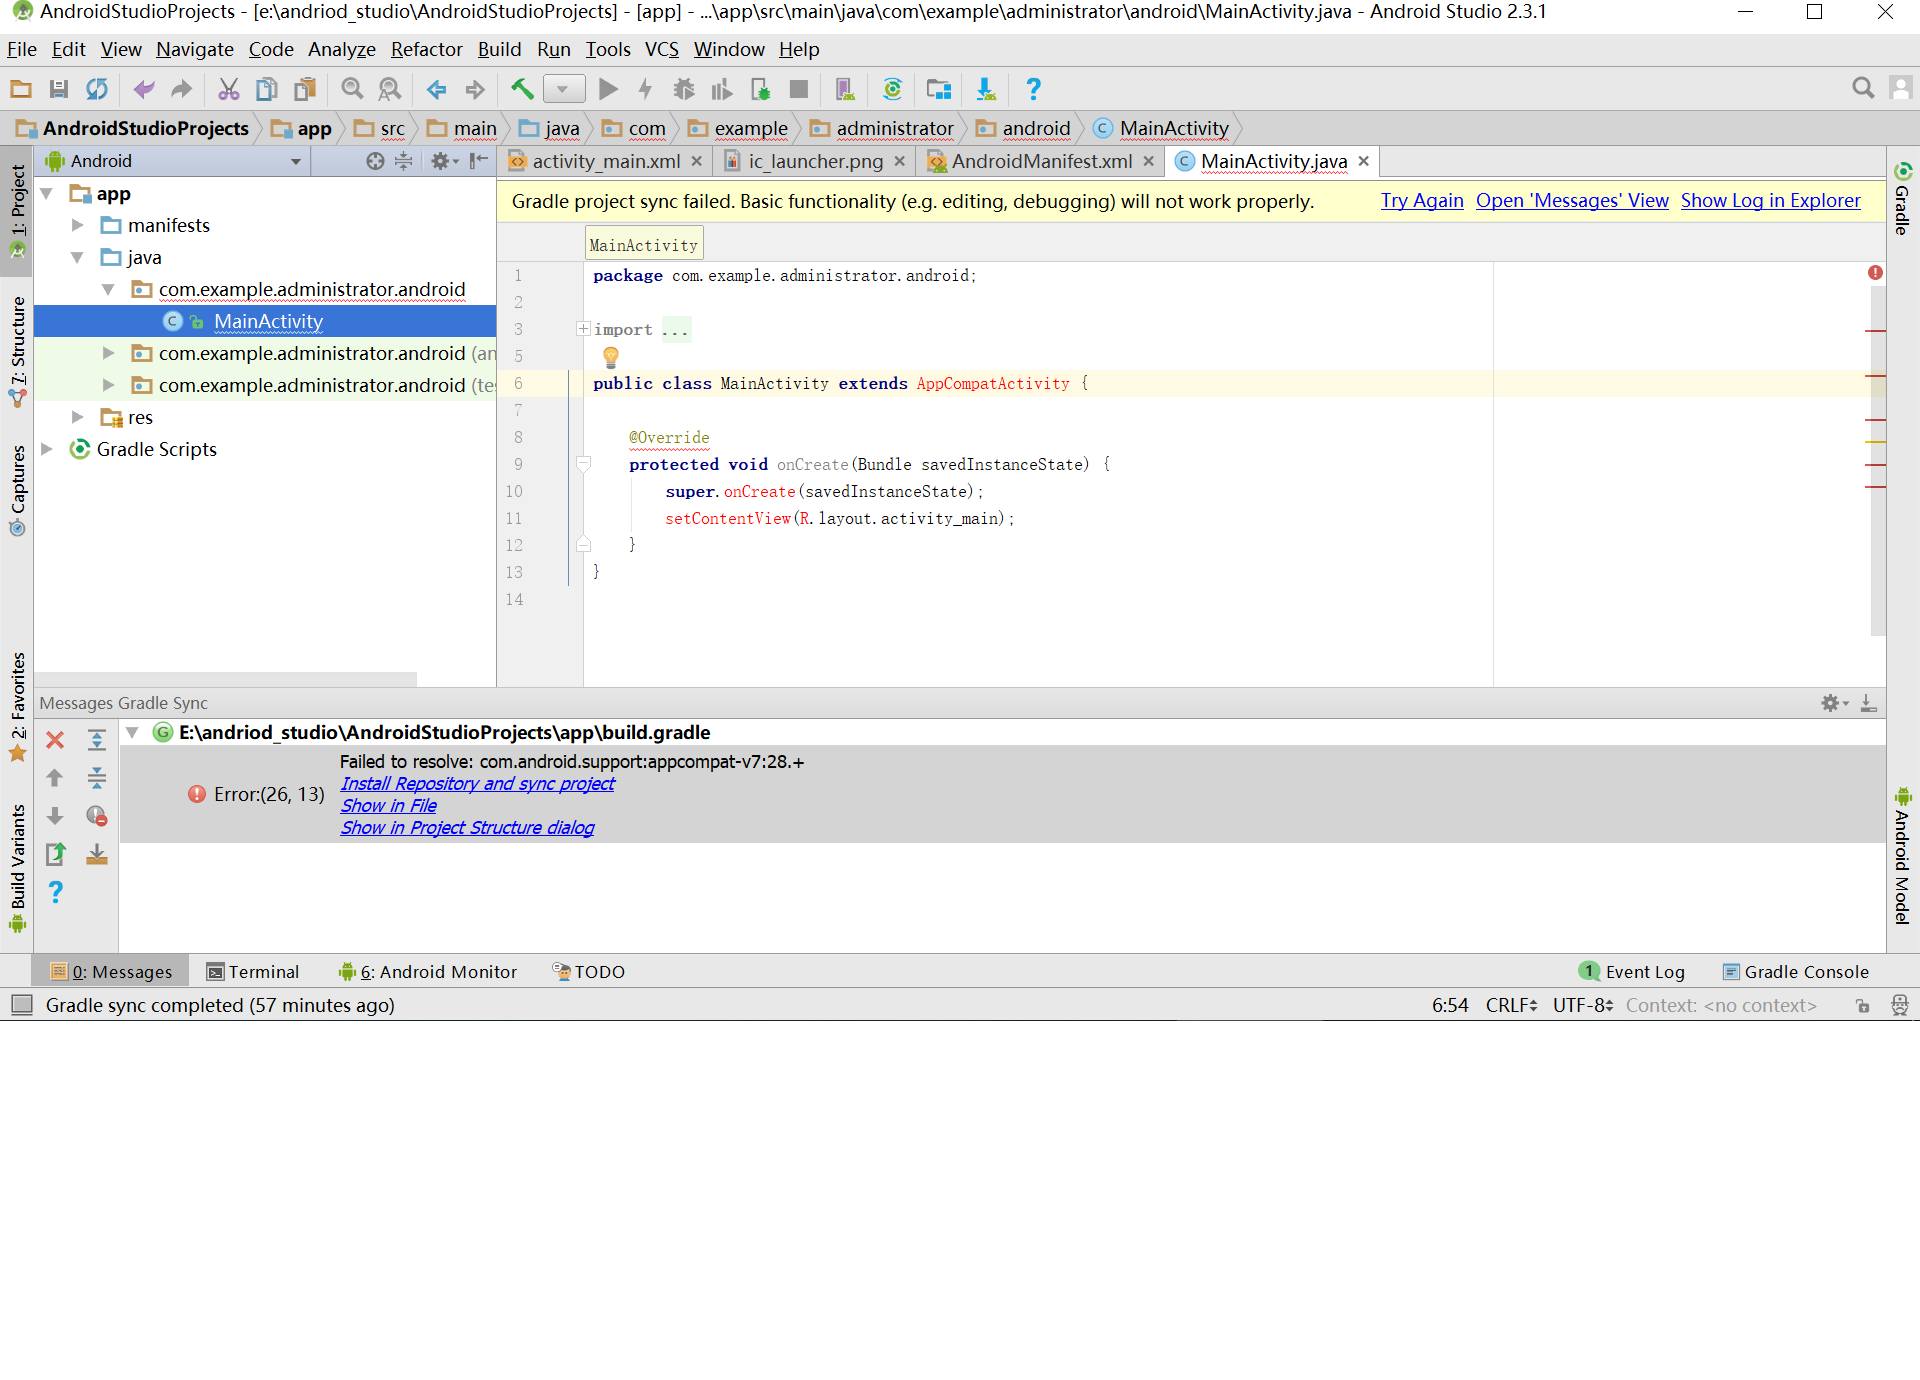Click the red X close messages icon
1920x1380 pixels.
pyautogui.click(x=55, y=740)
